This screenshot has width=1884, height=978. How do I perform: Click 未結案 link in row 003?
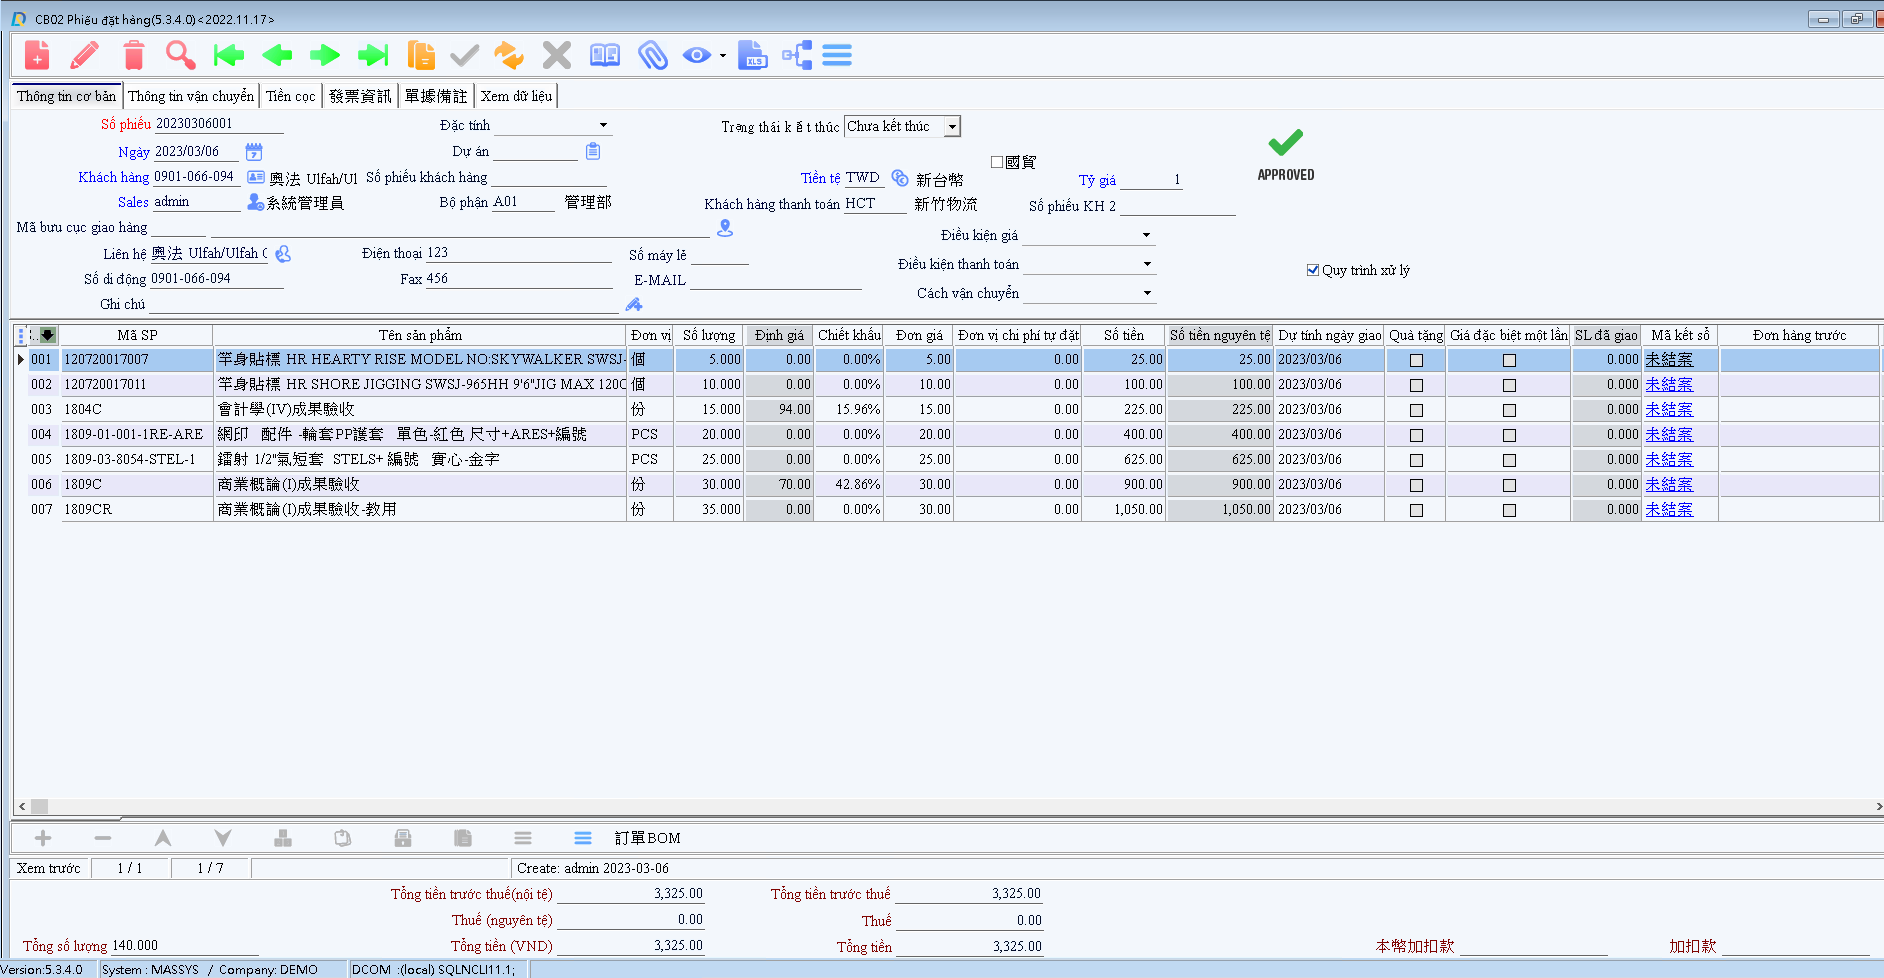(1669, 409)
